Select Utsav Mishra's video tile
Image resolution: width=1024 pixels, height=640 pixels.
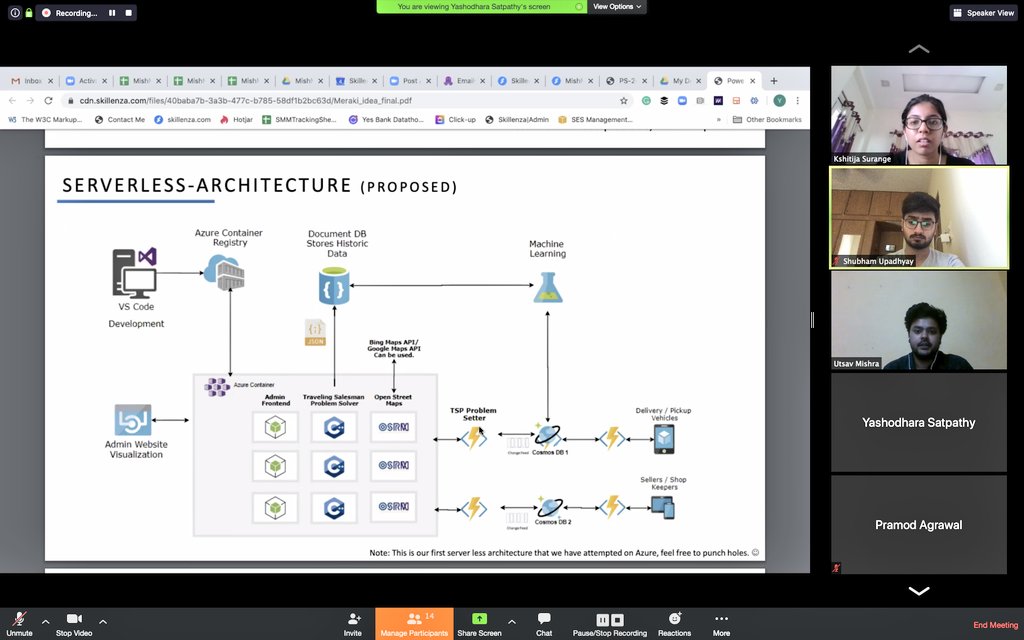(x=918, y=320)
